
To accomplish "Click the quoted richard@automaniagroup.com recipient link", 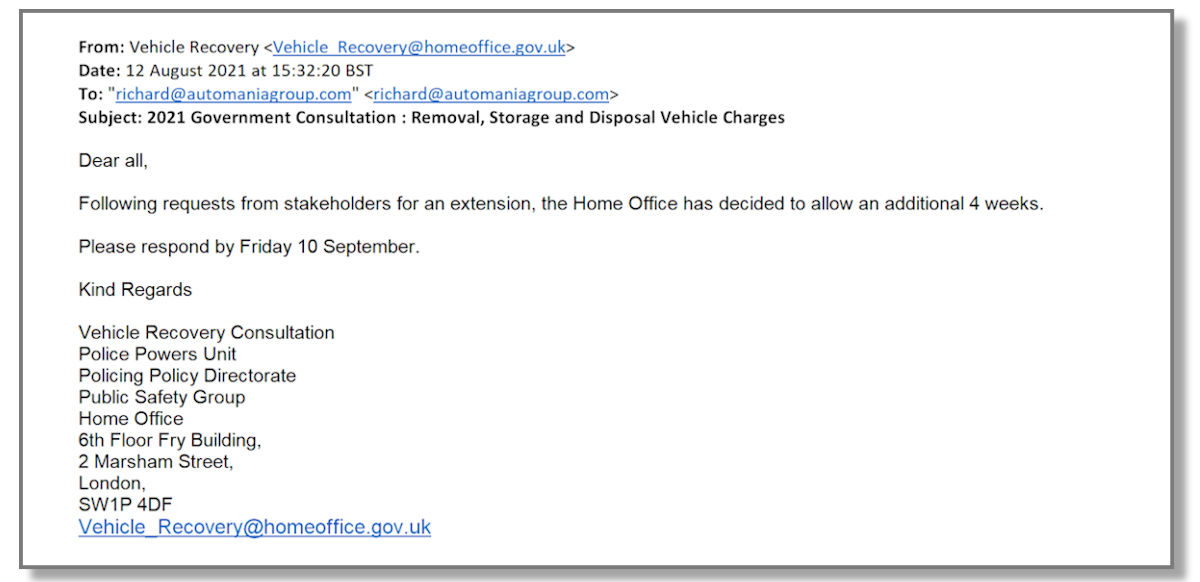I will click(234, 94).
